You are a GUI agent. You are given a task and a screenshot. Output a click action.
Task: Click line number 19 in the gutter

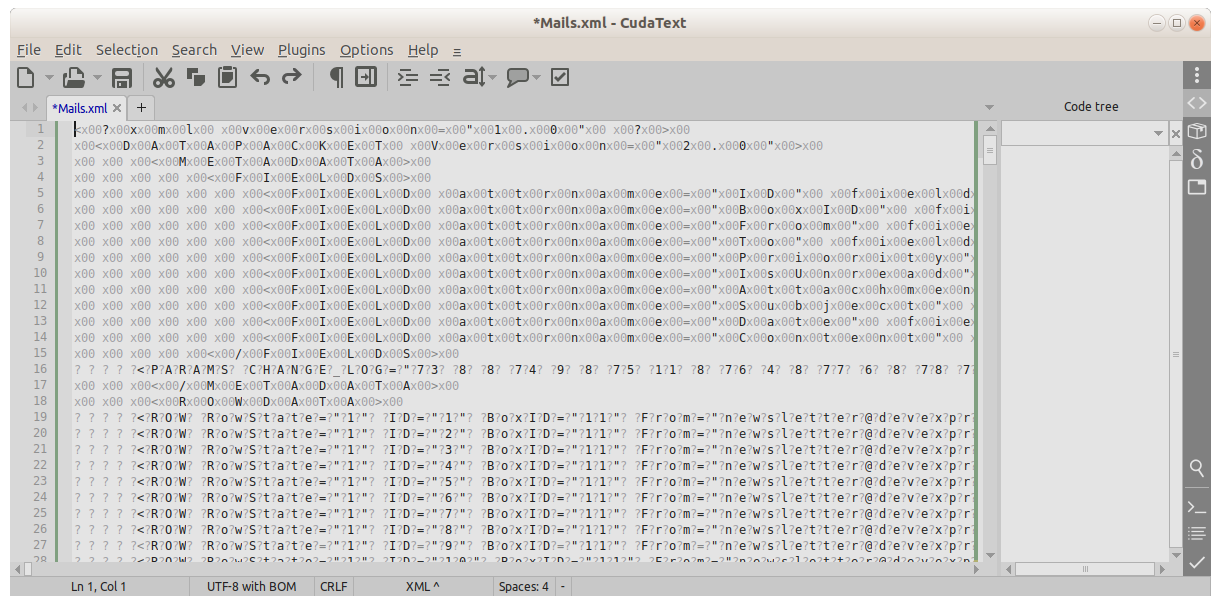(41, 417)
